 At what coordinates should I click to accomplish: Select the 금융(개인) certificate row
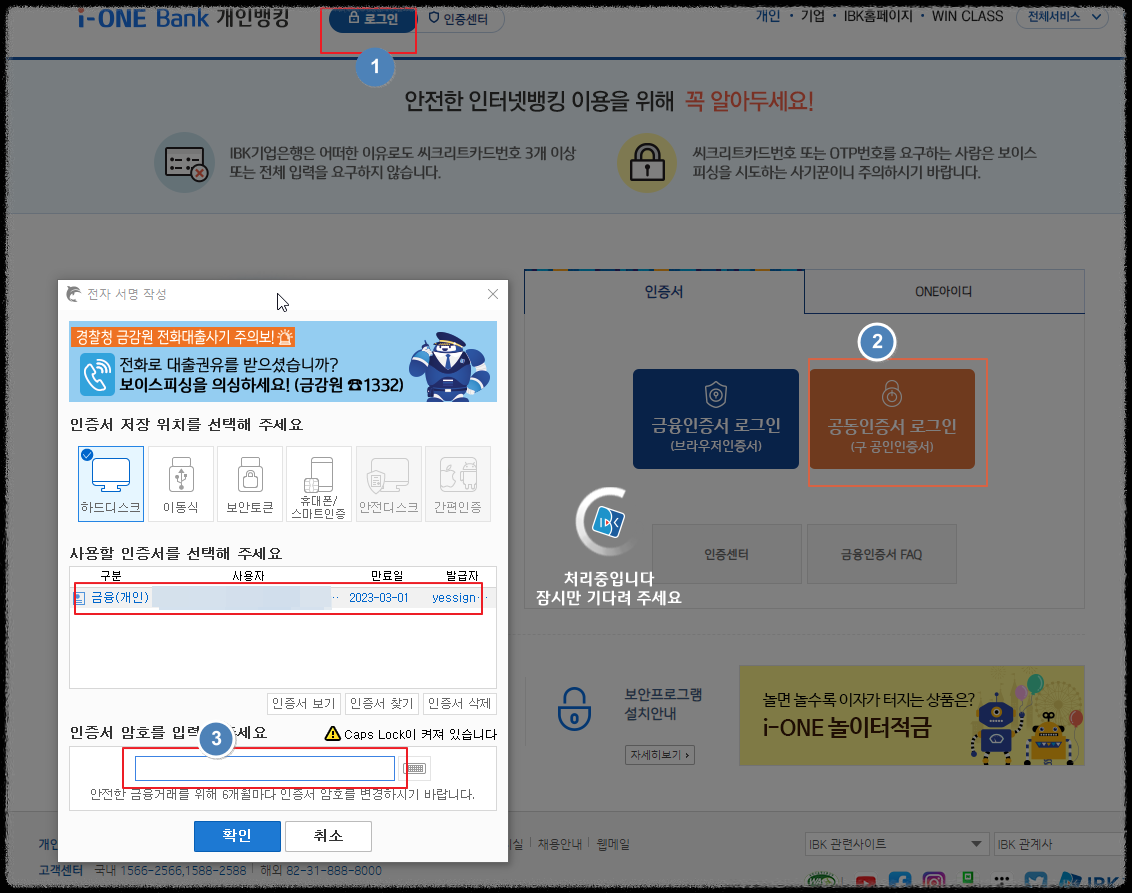coord(282,598)
